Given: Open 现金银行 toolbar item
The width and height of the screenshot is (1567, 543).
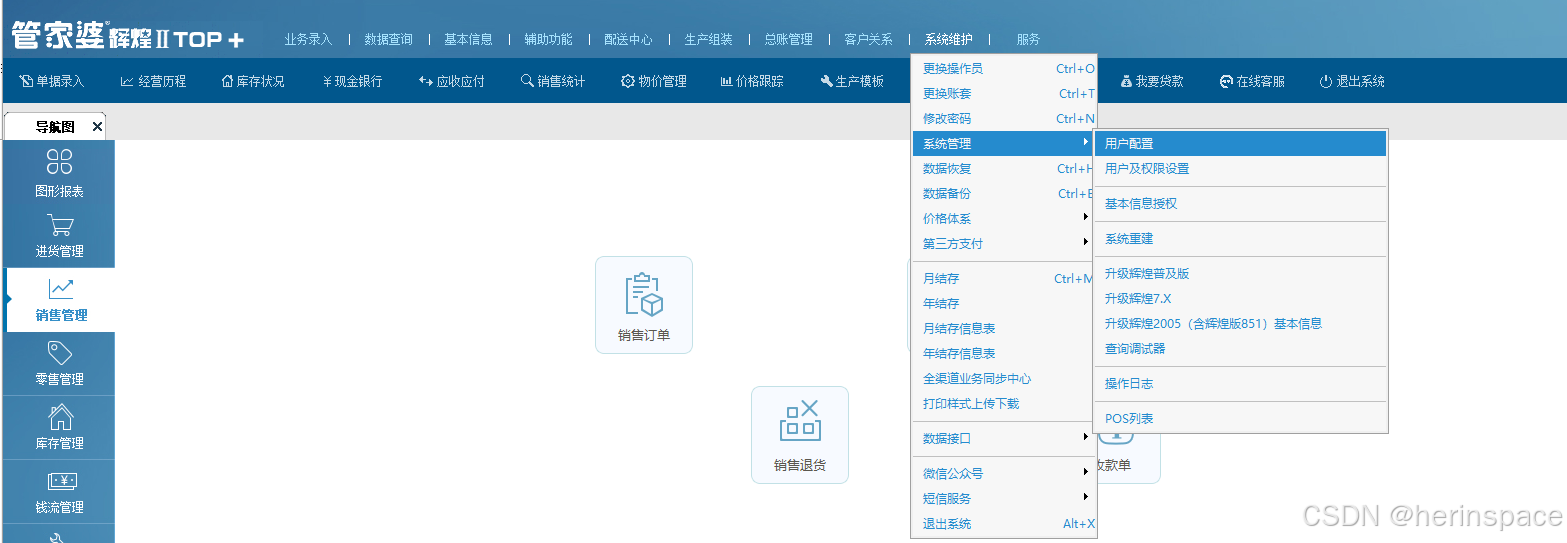Looking at the screenshot, I should [x=353, y=81].
